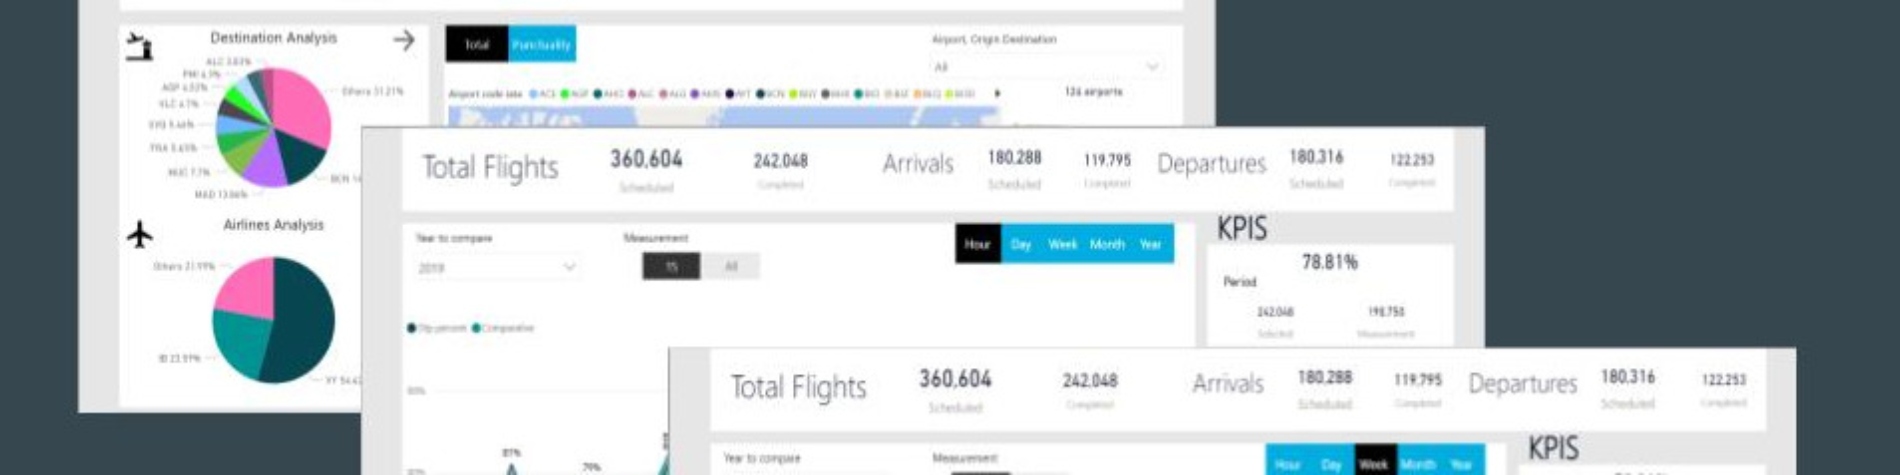This screenshot has width=1900, height=475.
Task: Switch to the Total tab
Action: coord(477,44)
